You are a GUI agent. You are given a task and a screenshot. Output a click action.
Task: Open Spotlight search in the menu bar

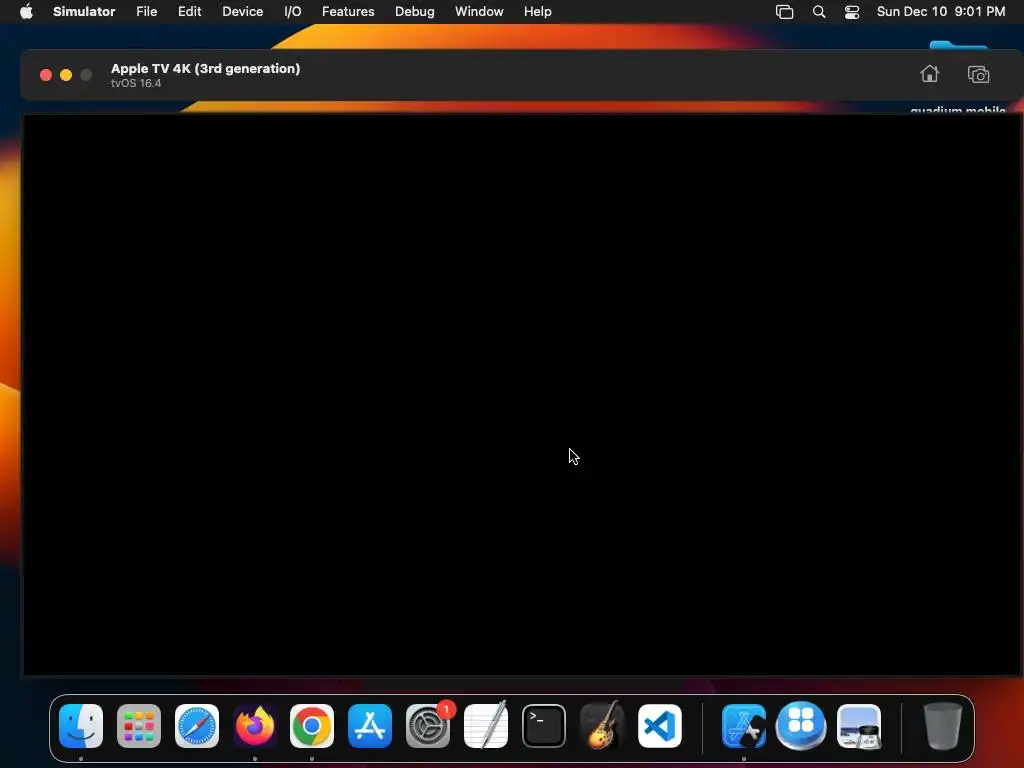[x=819, y=11]
